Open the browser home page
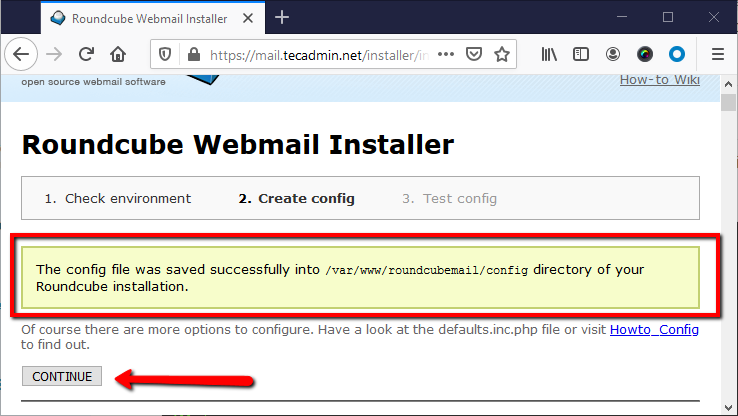The width and height of the screenshot is (738, 416). (x=118, y=55)
